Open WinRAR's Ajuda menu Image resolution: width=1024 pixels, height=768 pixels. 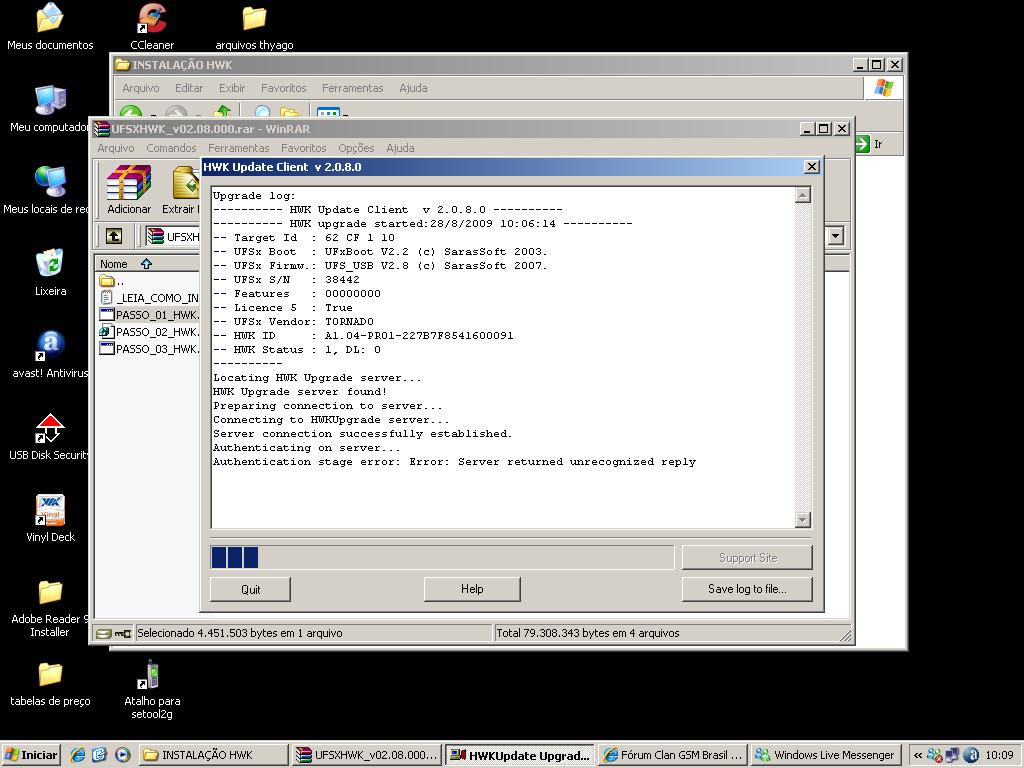(400, 148)
